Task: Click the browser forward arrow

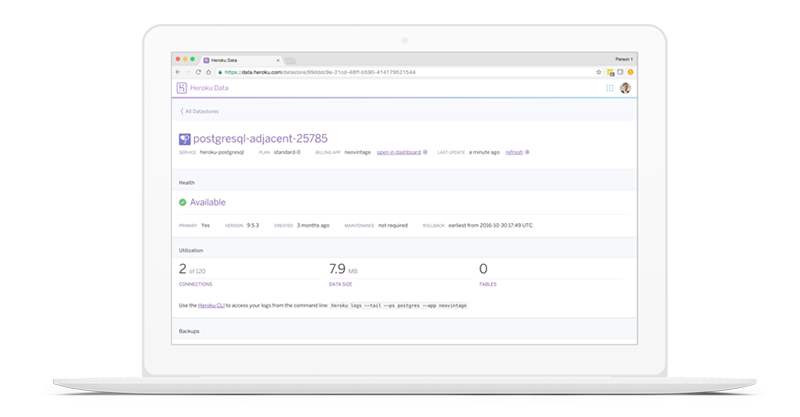Action: (x=188, y=72)
